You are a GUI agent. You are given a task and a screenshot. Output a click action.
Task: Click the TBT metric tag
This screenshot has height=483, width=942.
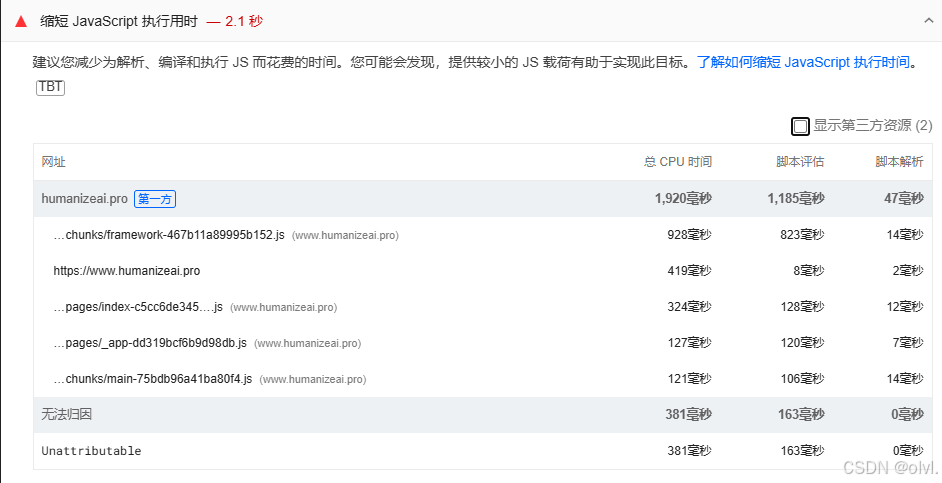[50, 87]
